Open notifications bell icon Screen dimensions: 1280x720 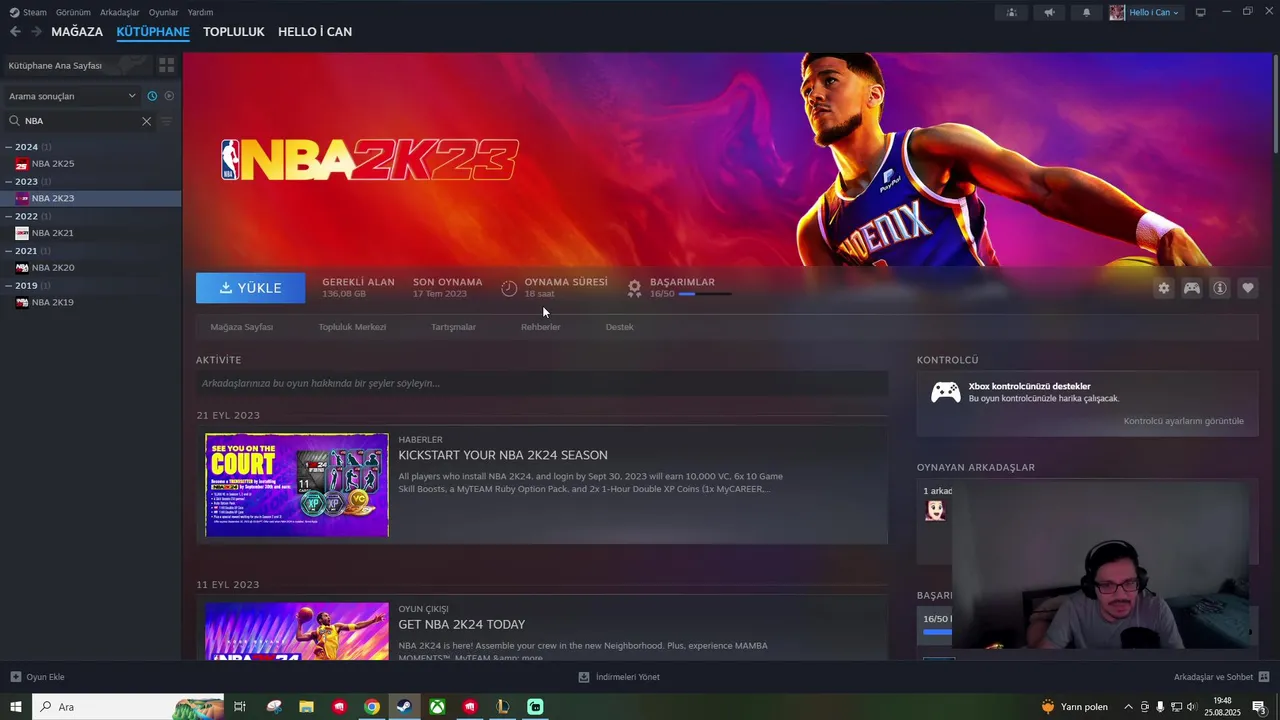coord(1087,12)
